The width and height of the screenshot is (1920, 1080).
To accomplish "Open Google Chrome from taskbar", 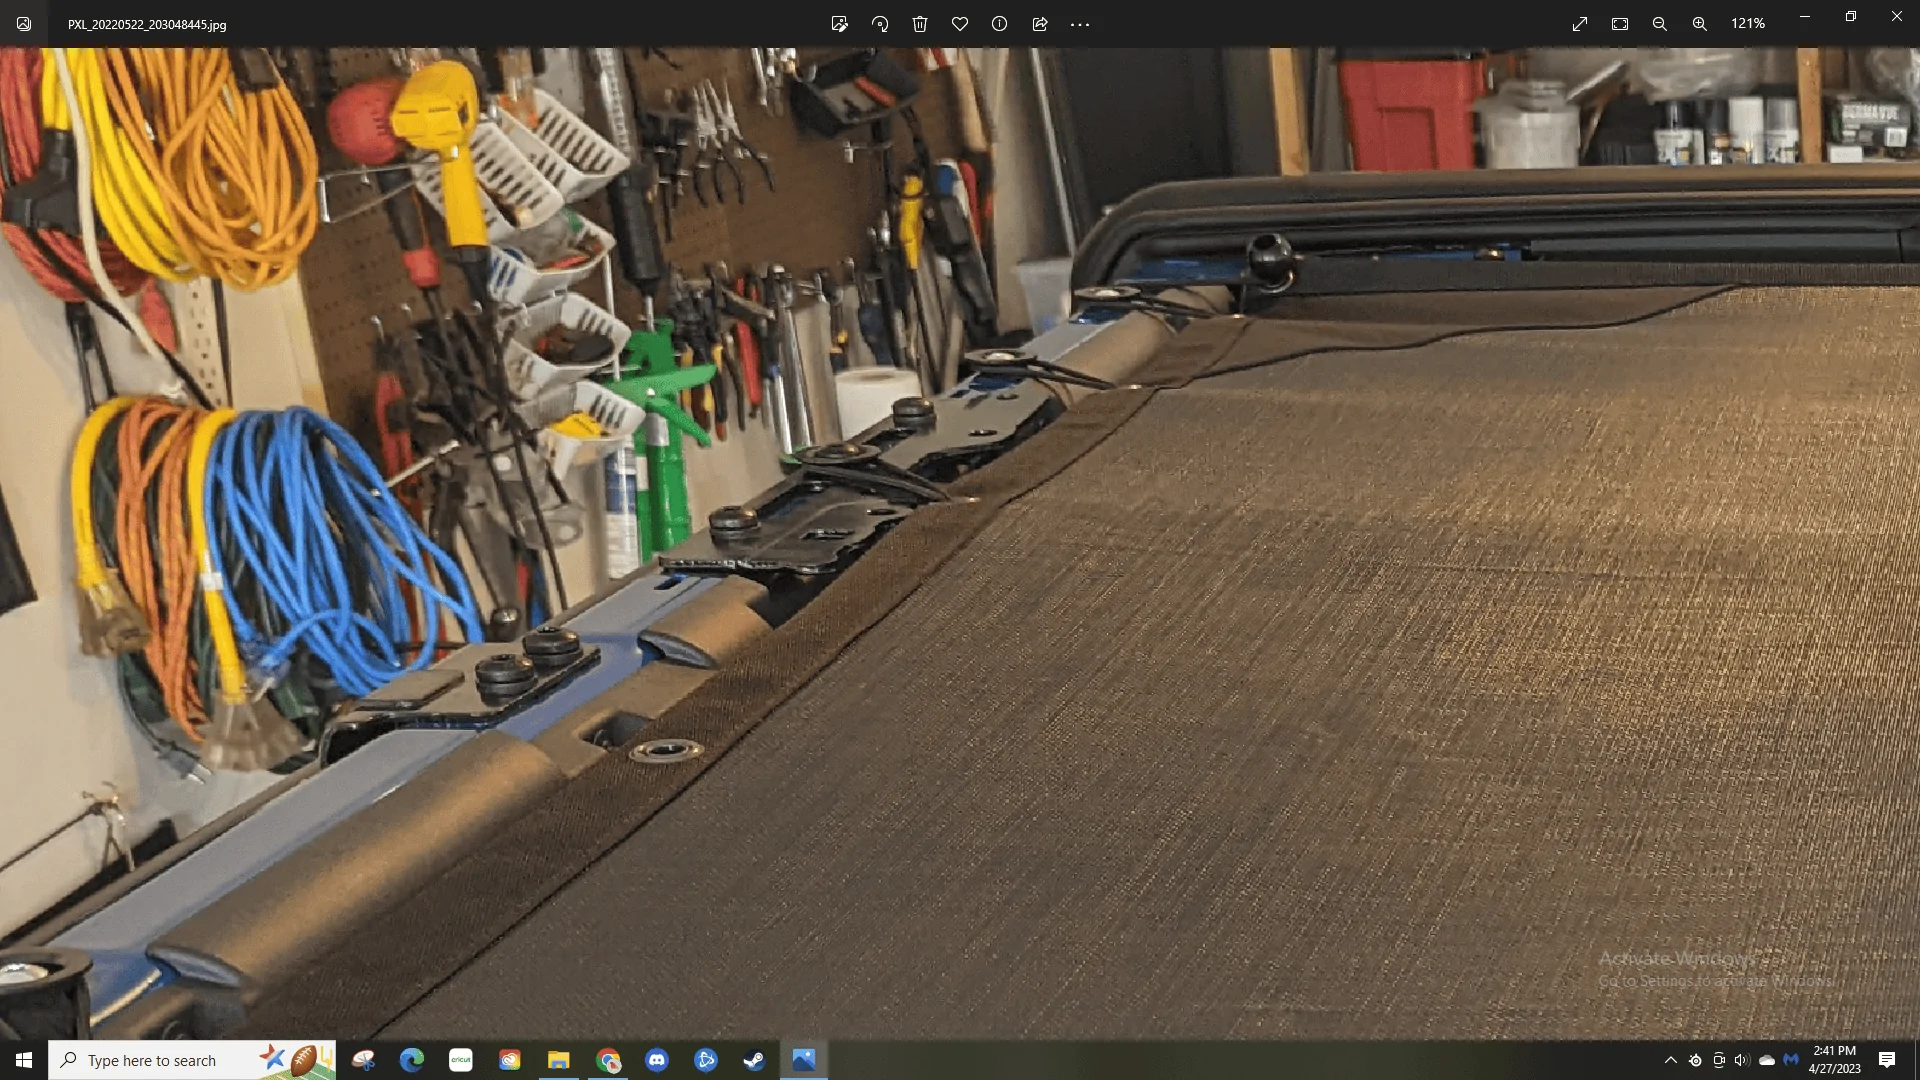I will (x=608, y=1060).
